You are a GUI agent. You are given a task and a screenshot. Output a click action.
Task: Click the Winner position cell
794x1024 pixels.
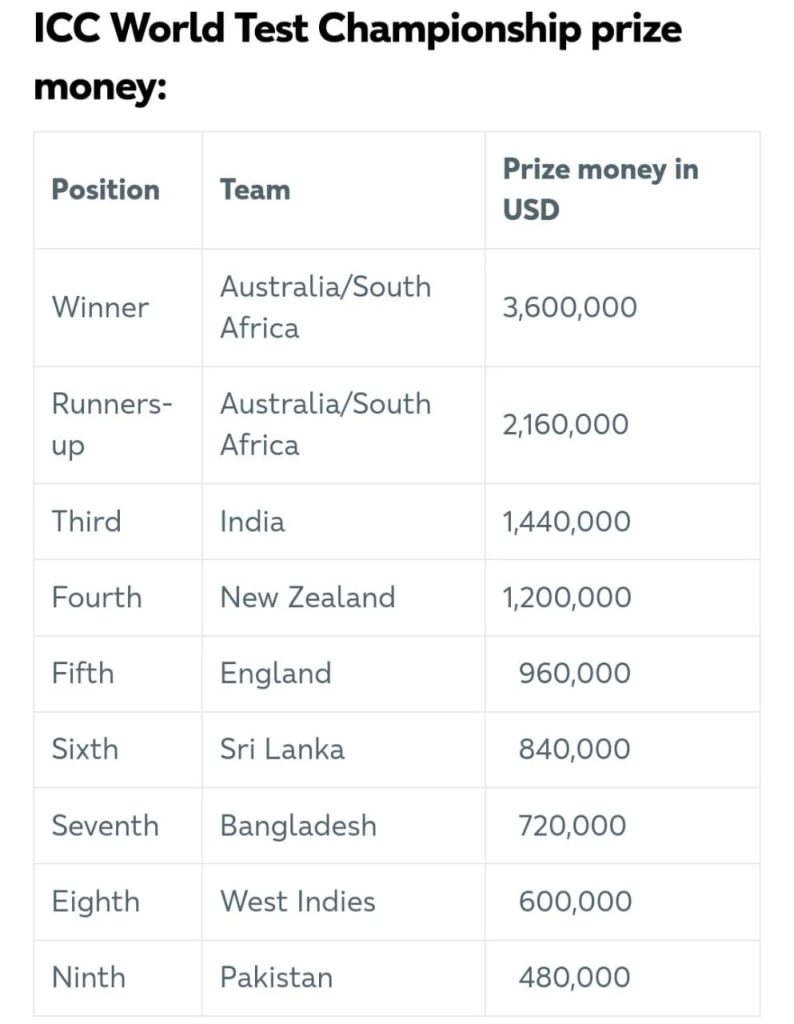(x=100, y=307)
